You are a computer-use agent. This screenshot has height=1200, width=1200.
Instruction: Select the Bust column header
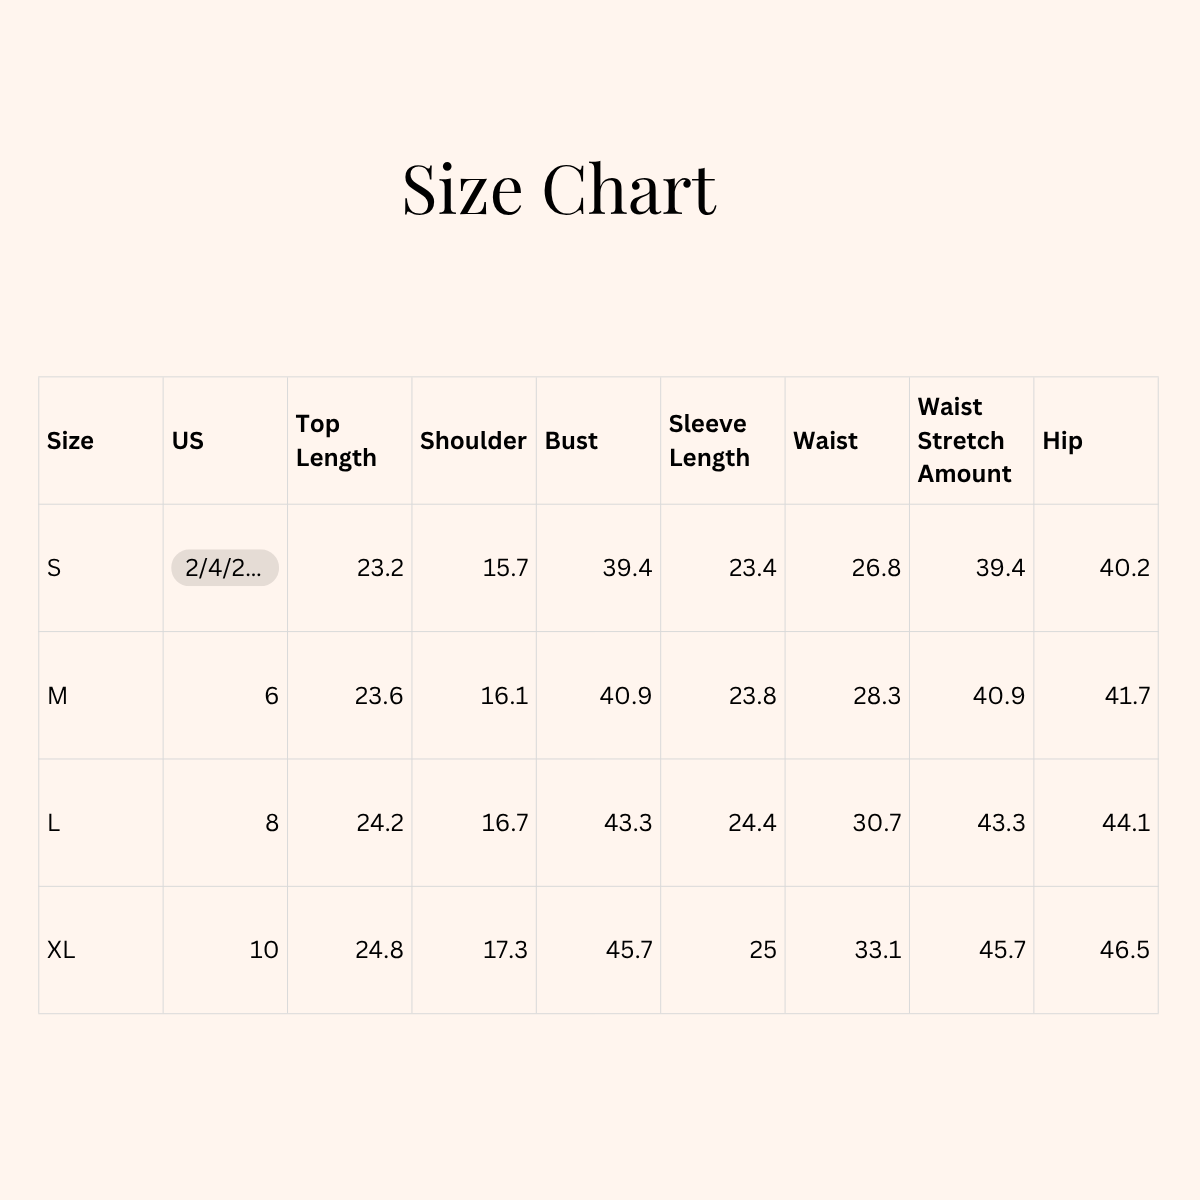pyautogui.click(x=571, y=441)
